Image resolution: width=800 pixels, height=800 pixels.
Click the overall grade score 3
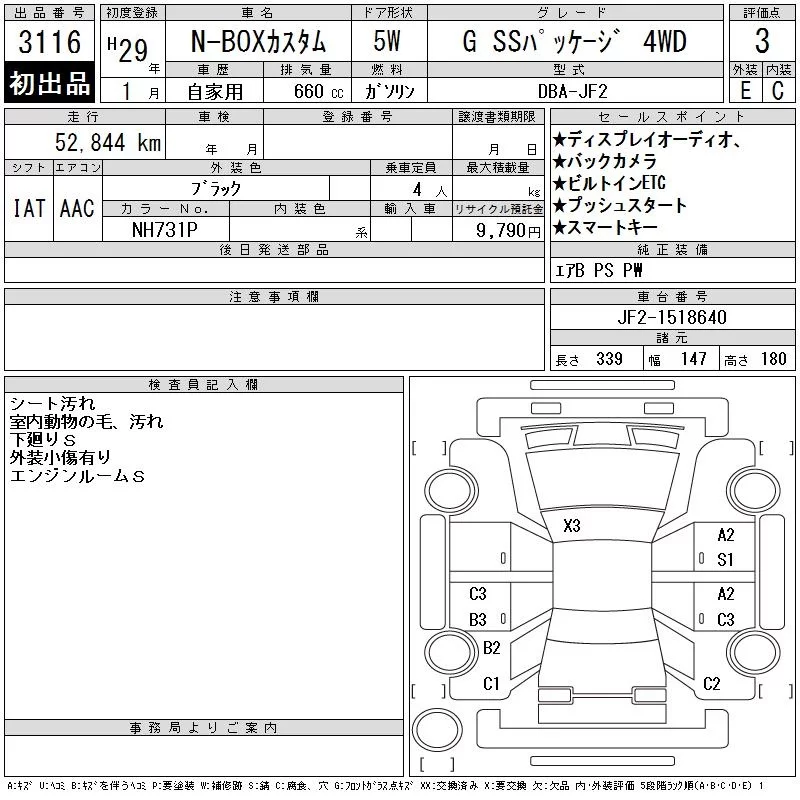coord(761,42)
